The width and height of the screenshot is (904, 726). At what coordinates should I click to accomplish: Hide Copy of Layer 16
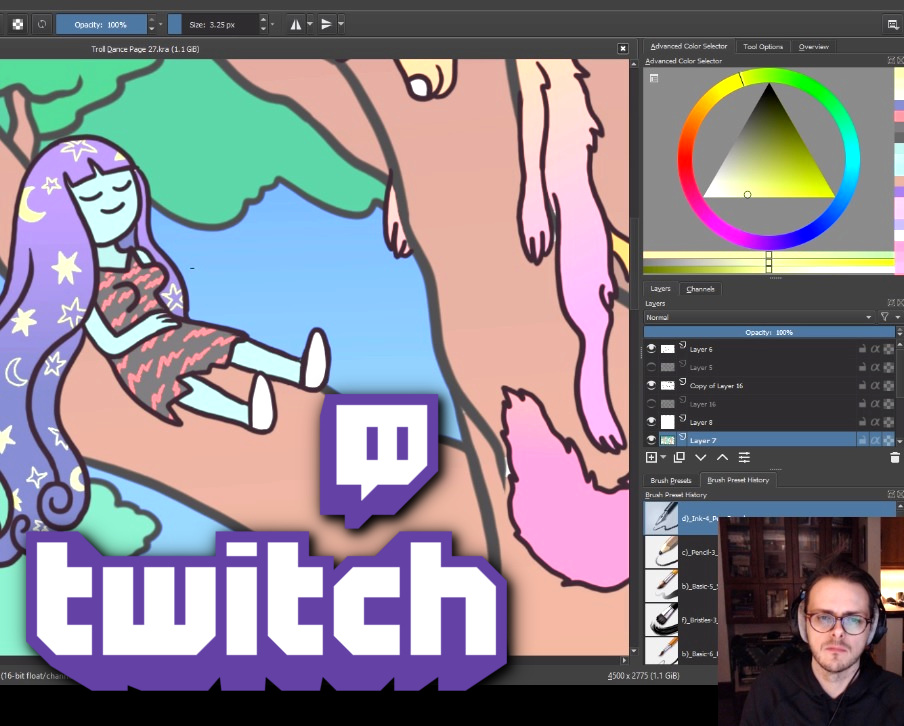[x=651, y=385]
